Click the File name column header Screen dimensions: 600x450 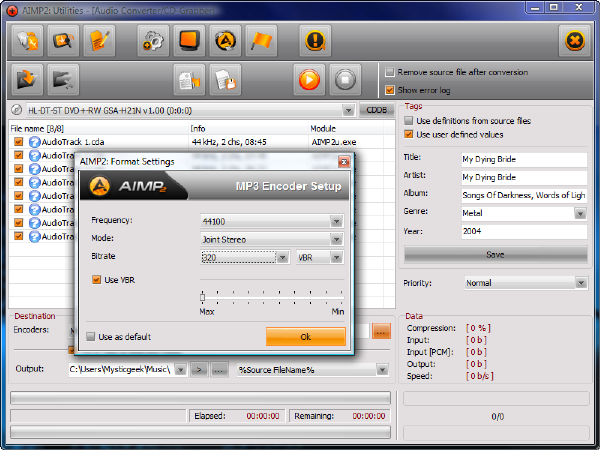click(99, 129)
